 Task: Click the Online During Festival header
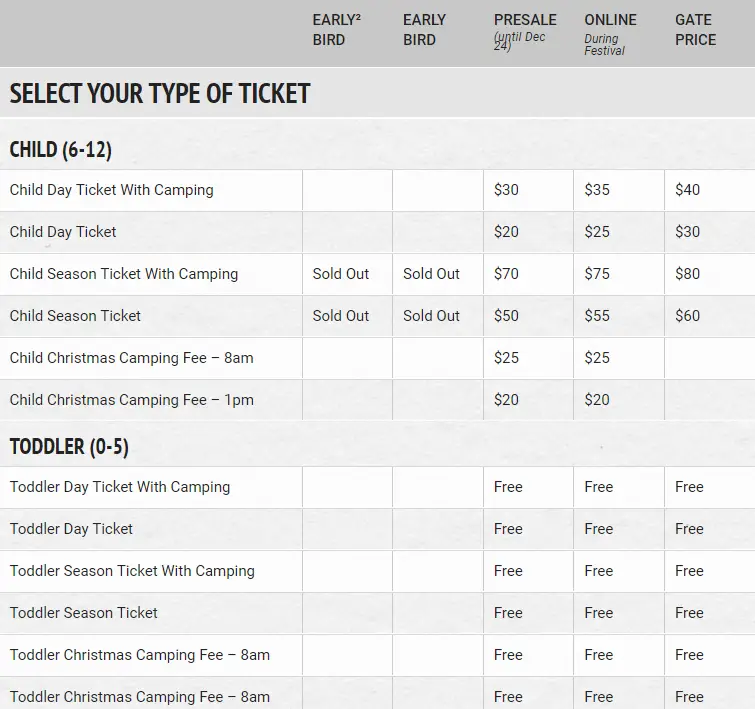point(610,34)
